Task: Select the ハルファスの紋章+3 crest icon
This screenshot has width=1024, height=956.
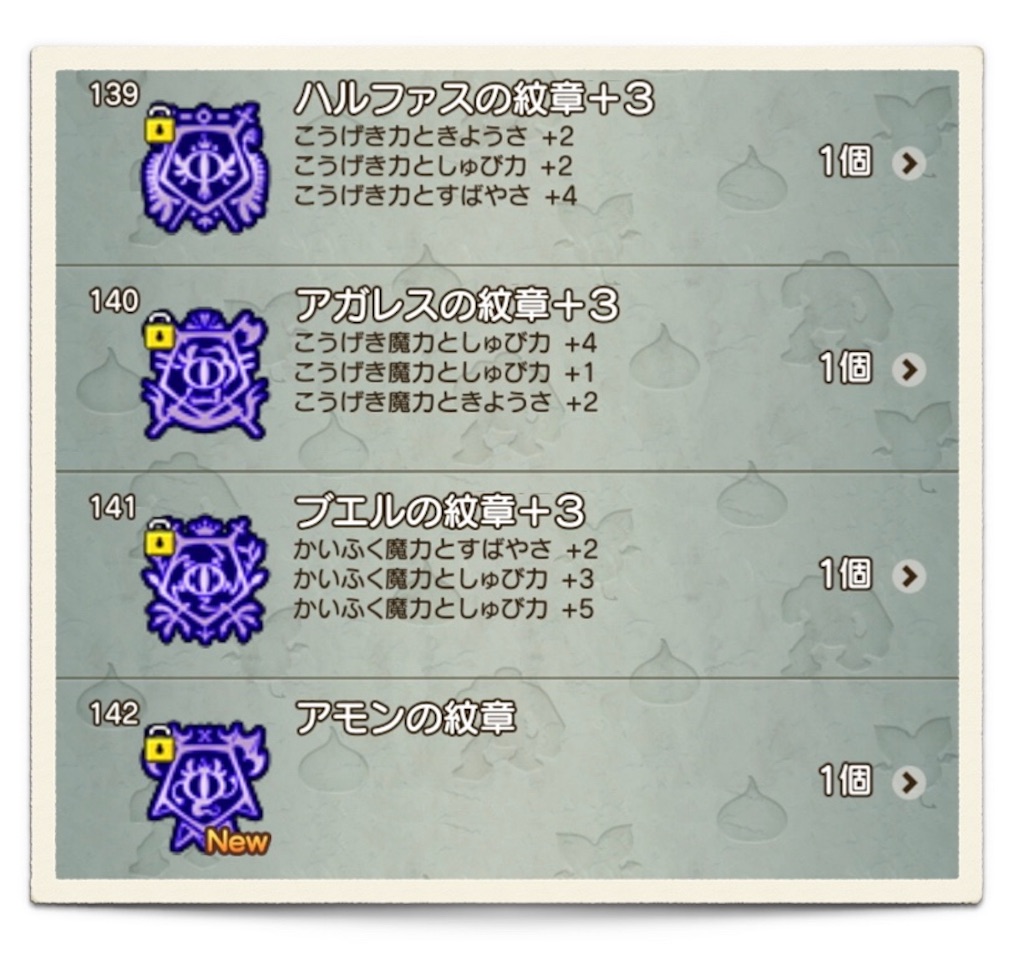Action: (206, 167)
